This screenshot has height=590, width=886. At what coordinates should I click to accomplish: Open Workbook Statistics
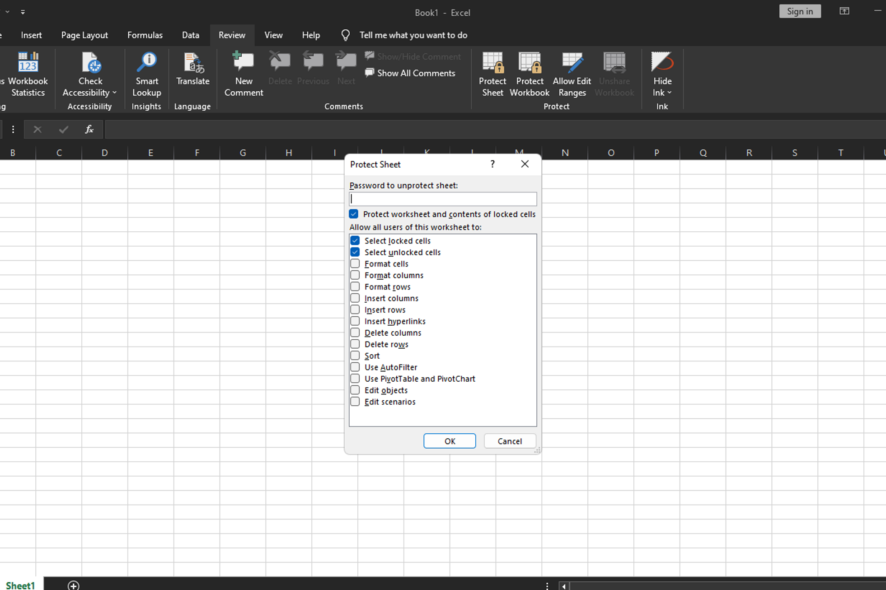point(28,75)
